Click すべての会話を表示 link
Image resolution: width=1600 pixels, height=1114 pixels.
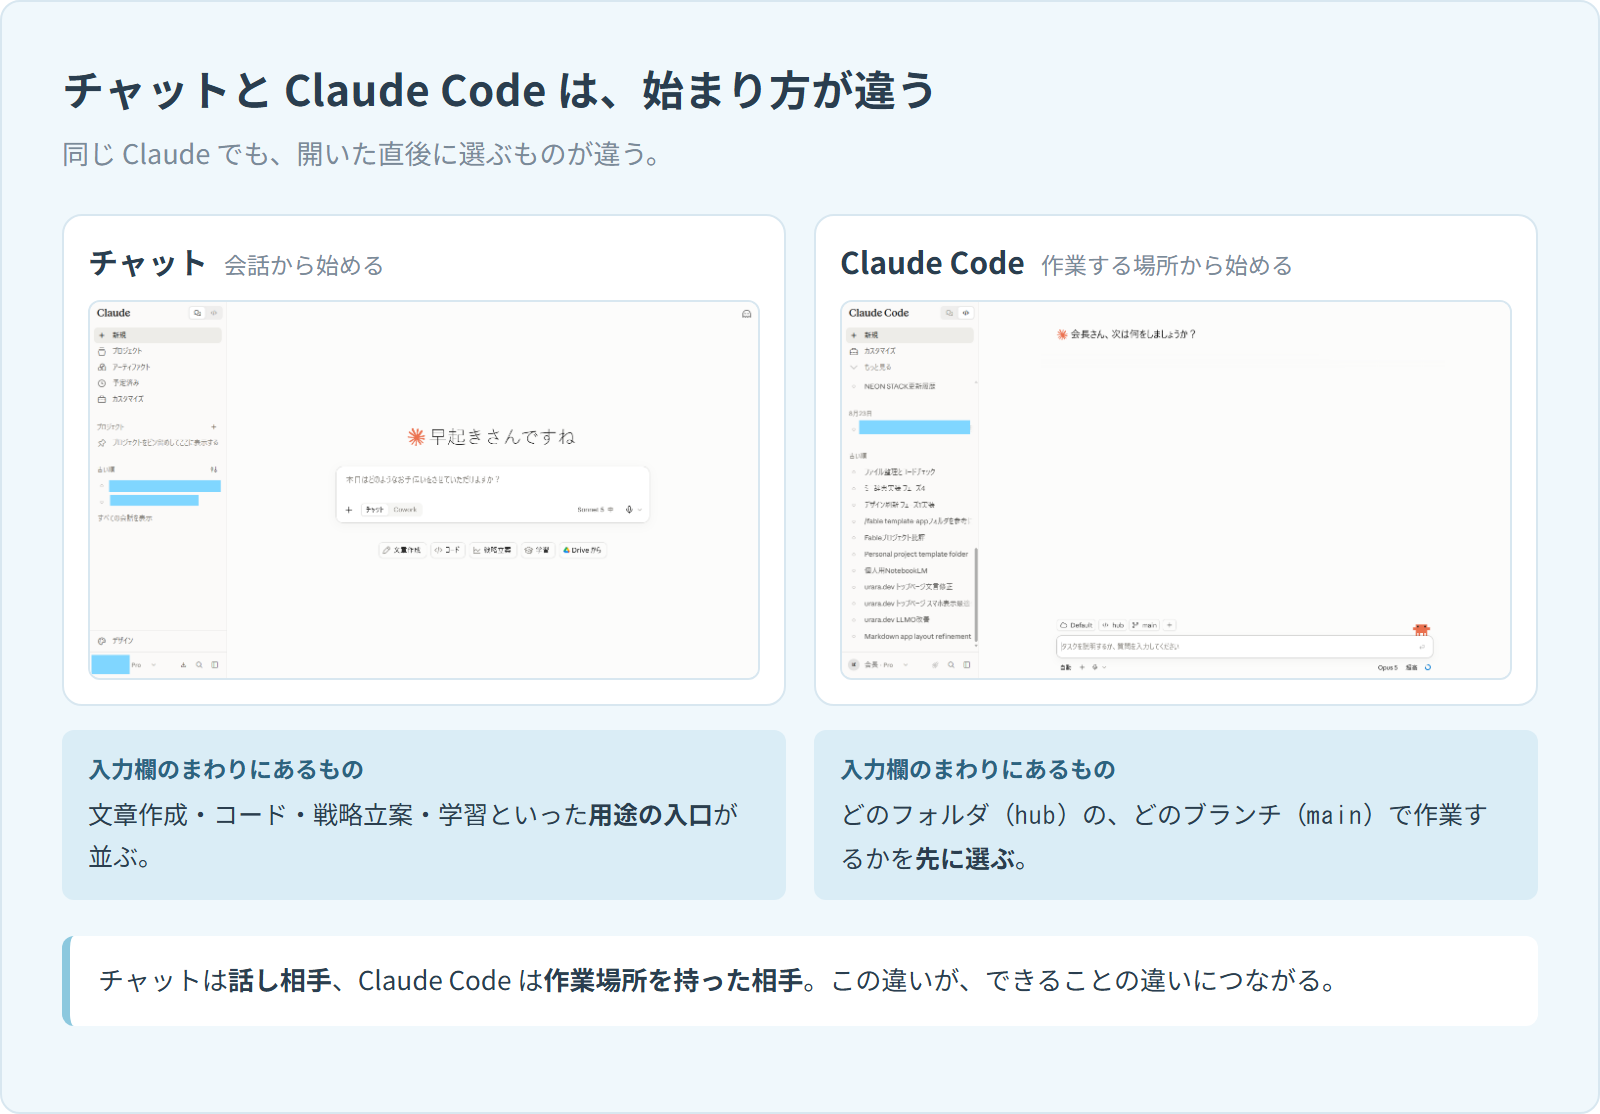tap(125, 518)
